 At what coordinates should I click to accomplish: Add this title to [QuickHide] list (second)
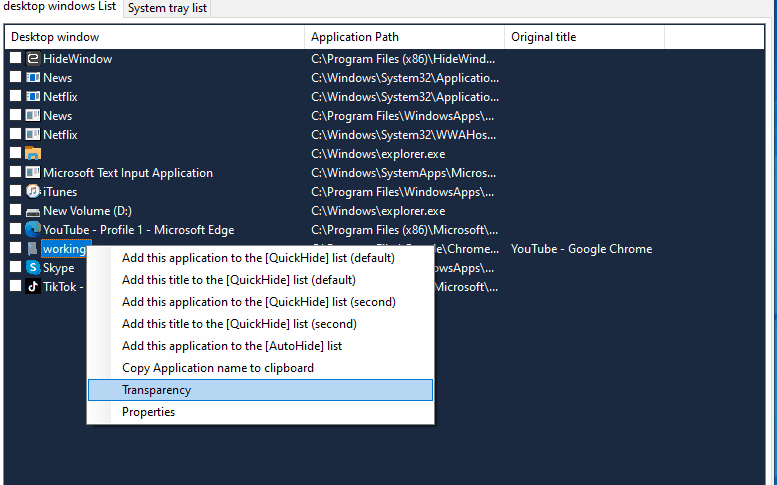point(260,323)
